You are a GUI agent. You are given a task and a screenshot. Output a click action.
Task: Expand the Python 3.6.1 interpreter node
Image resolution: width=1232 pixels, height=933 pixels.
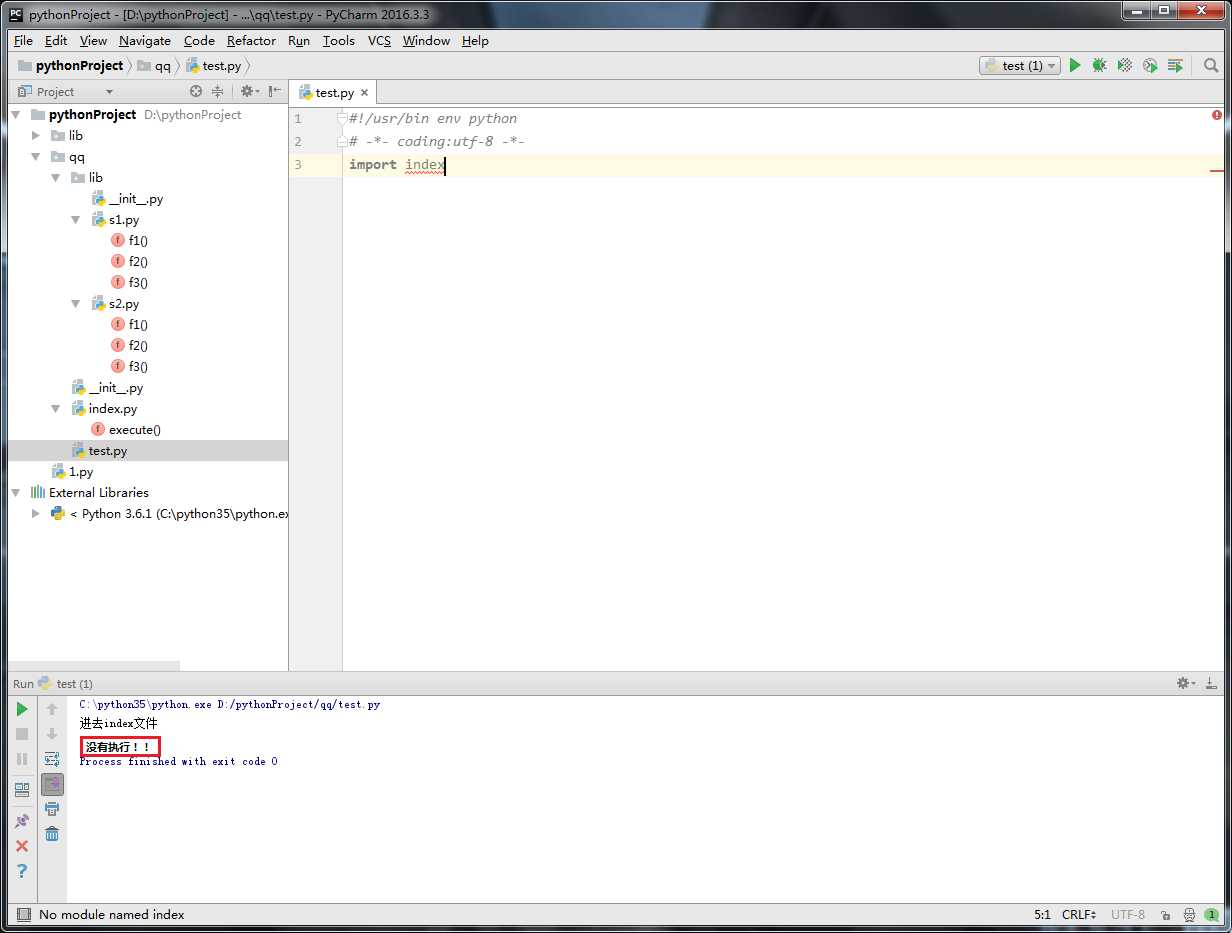pyautogui.click(x=36, y=513)
